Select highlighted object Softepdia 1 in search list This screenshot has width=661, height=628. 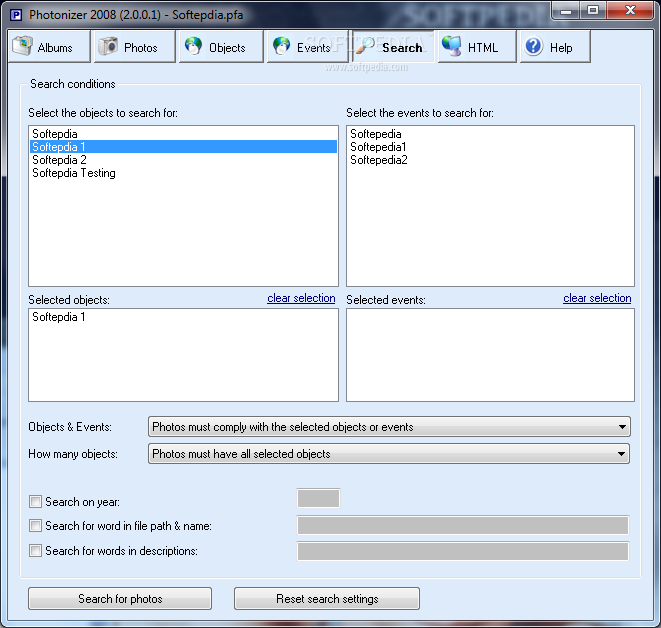coord(184,147)
